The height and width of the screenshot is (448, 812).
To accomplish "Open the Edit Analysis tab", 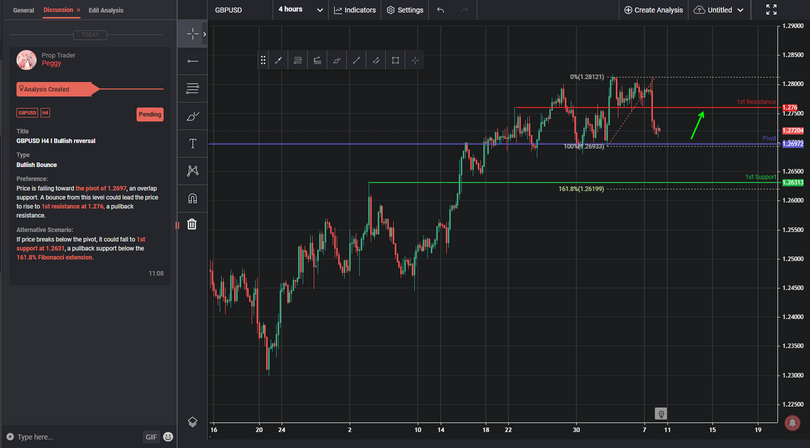I will [x=106, y=10].
